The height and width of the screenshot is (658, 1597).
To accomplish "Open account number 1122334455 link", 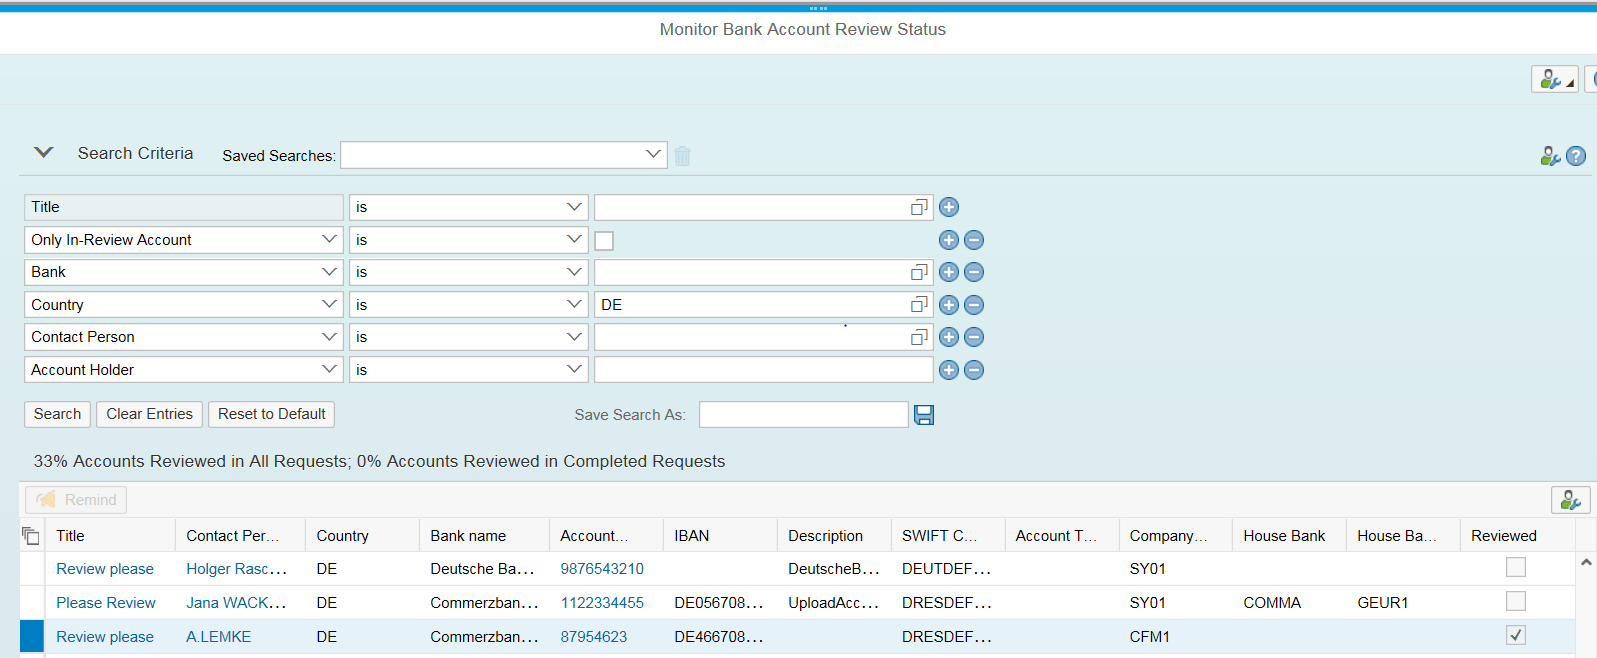I will tap(602, 603).
